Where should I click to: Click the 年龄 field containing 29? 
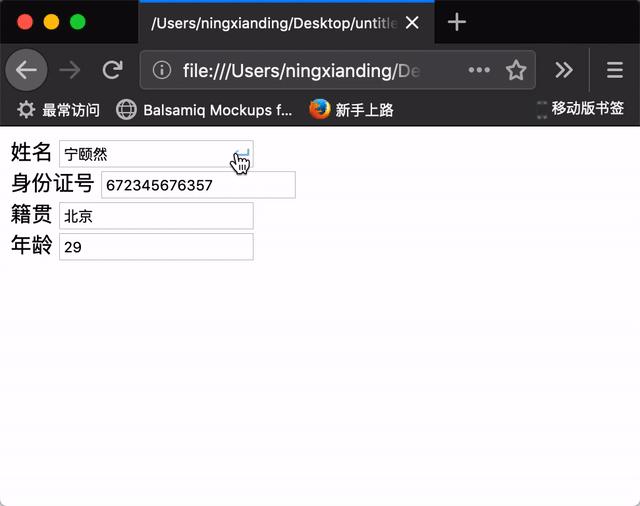156,246
